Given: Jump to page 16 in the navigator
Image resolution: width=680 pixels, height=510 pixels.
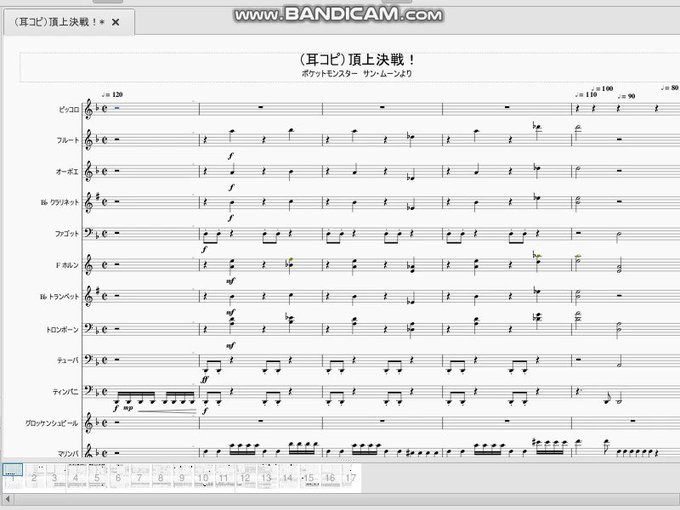Looking at the screenshot, I should 330,477.
